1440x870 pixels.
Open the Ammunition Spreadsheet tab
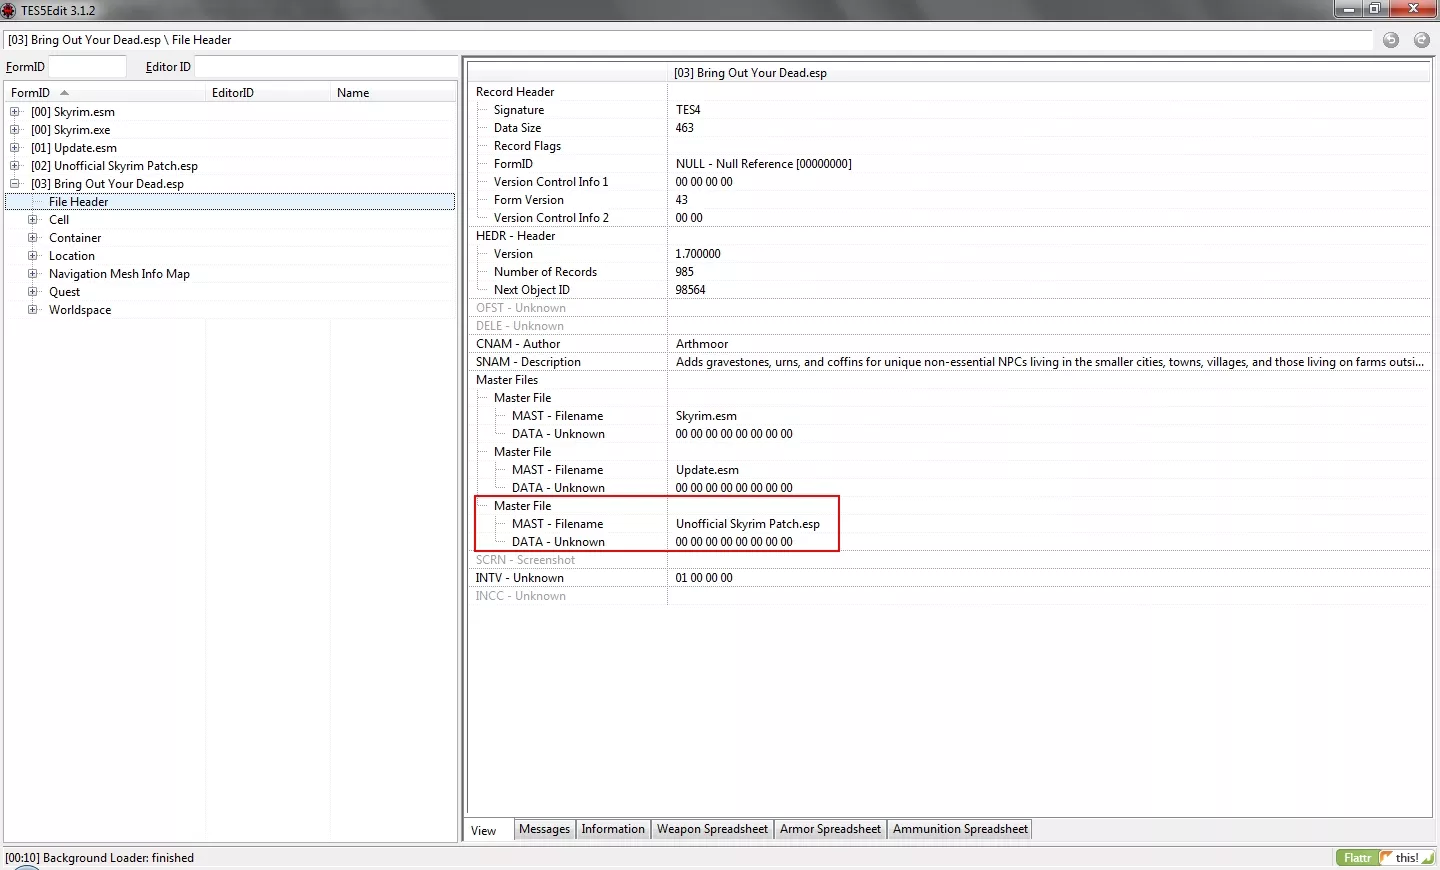(960, 829)
